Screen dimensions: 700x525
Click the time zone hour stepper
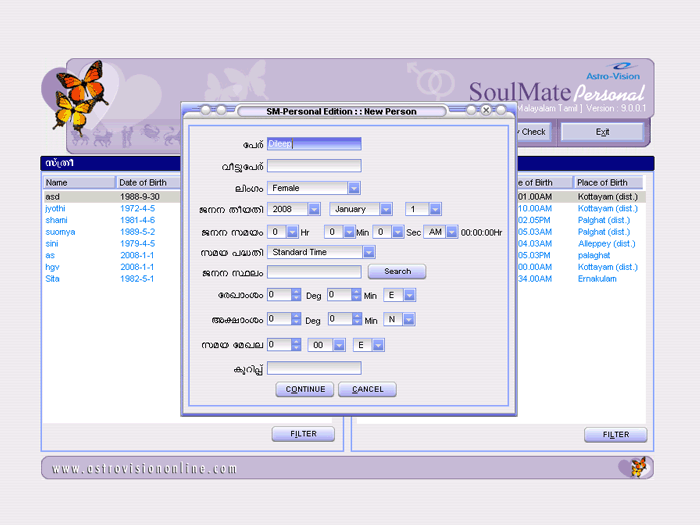296,345
